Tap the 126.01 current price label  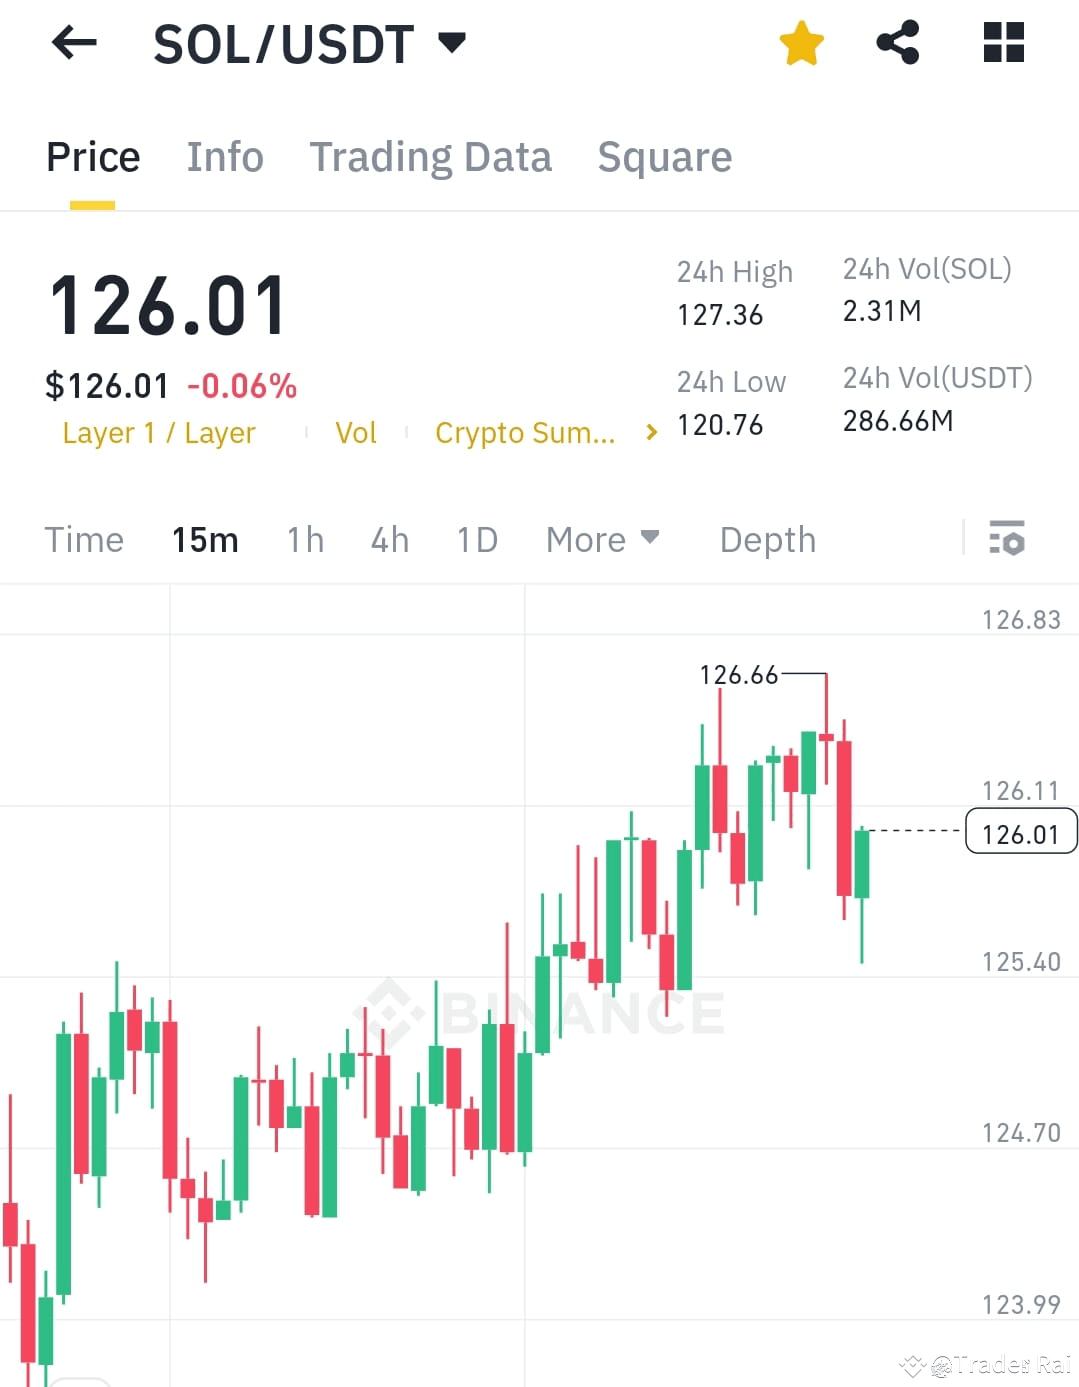pos(1020,831)
